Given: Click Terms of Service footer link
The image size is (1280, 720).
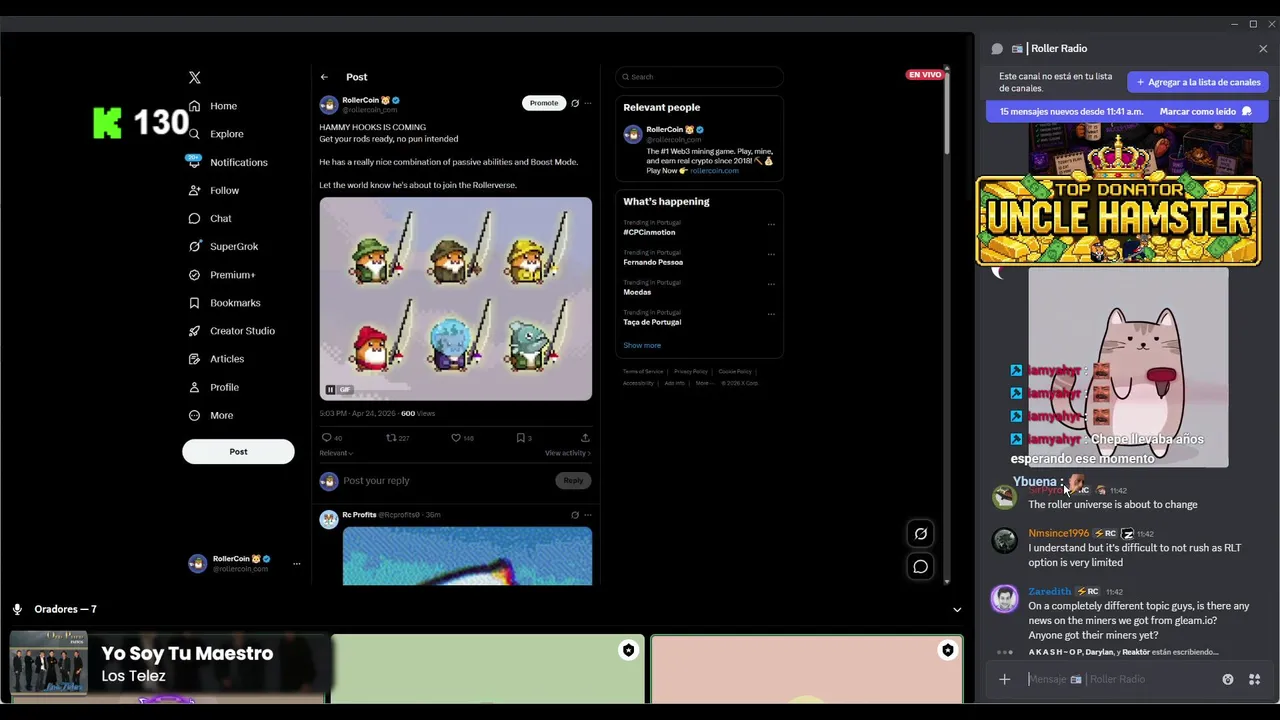Looking at the screenshot, I should (643, 371).
